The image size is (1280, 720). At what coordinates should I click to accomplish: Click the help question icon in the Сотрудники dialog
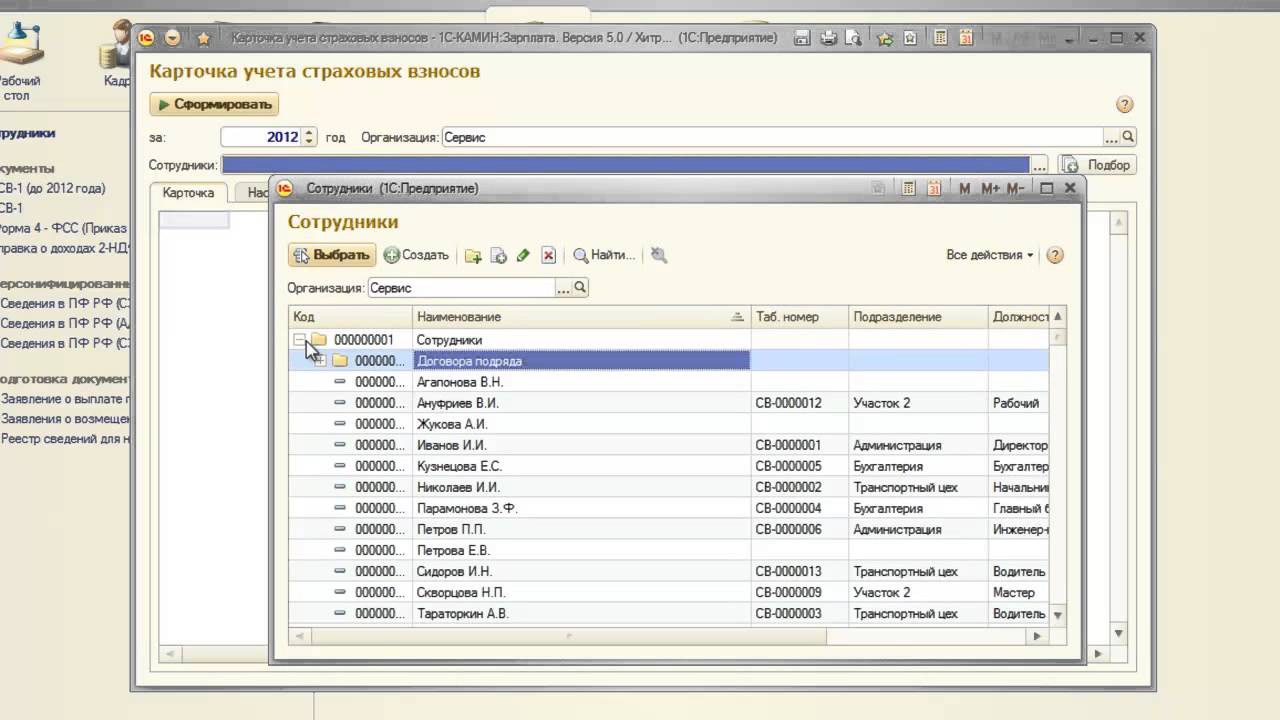(1054, 255)
